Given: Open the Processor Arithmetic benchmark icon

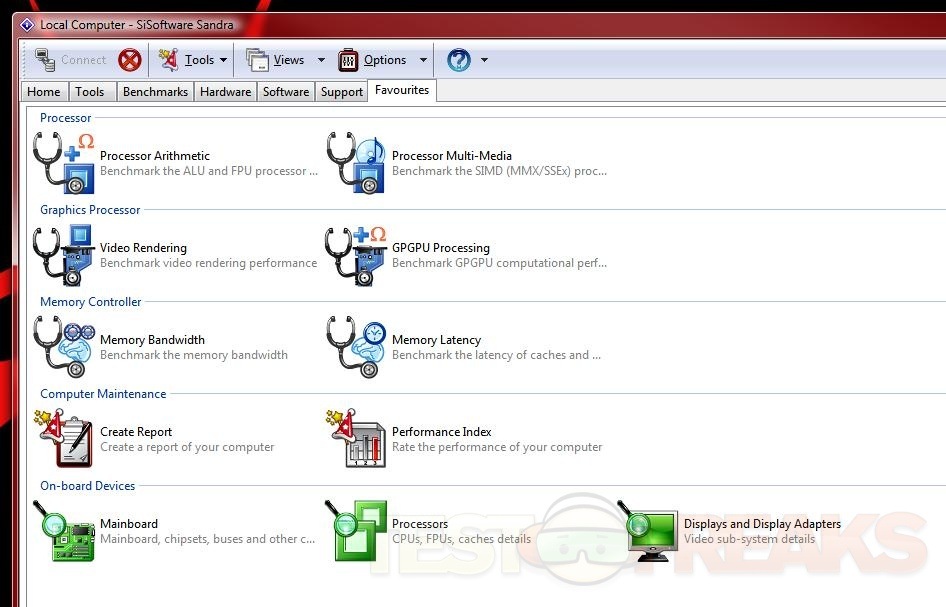Looking at the screenshot, I should pos(64,163).
